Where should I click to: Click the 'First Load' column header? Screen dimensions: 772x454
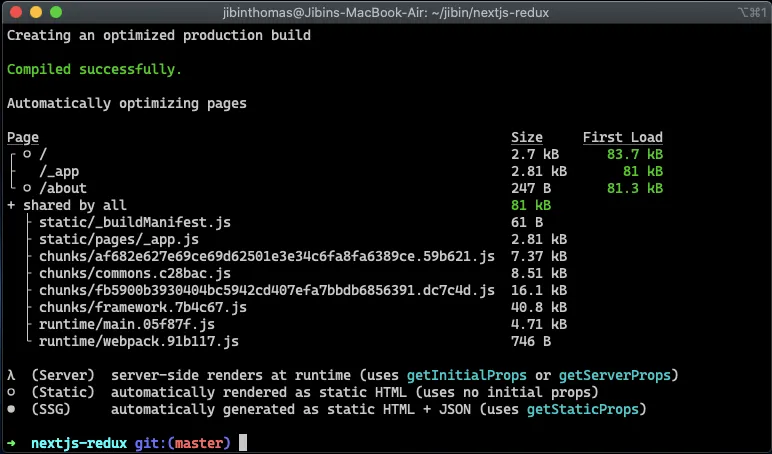pos(623,137)
